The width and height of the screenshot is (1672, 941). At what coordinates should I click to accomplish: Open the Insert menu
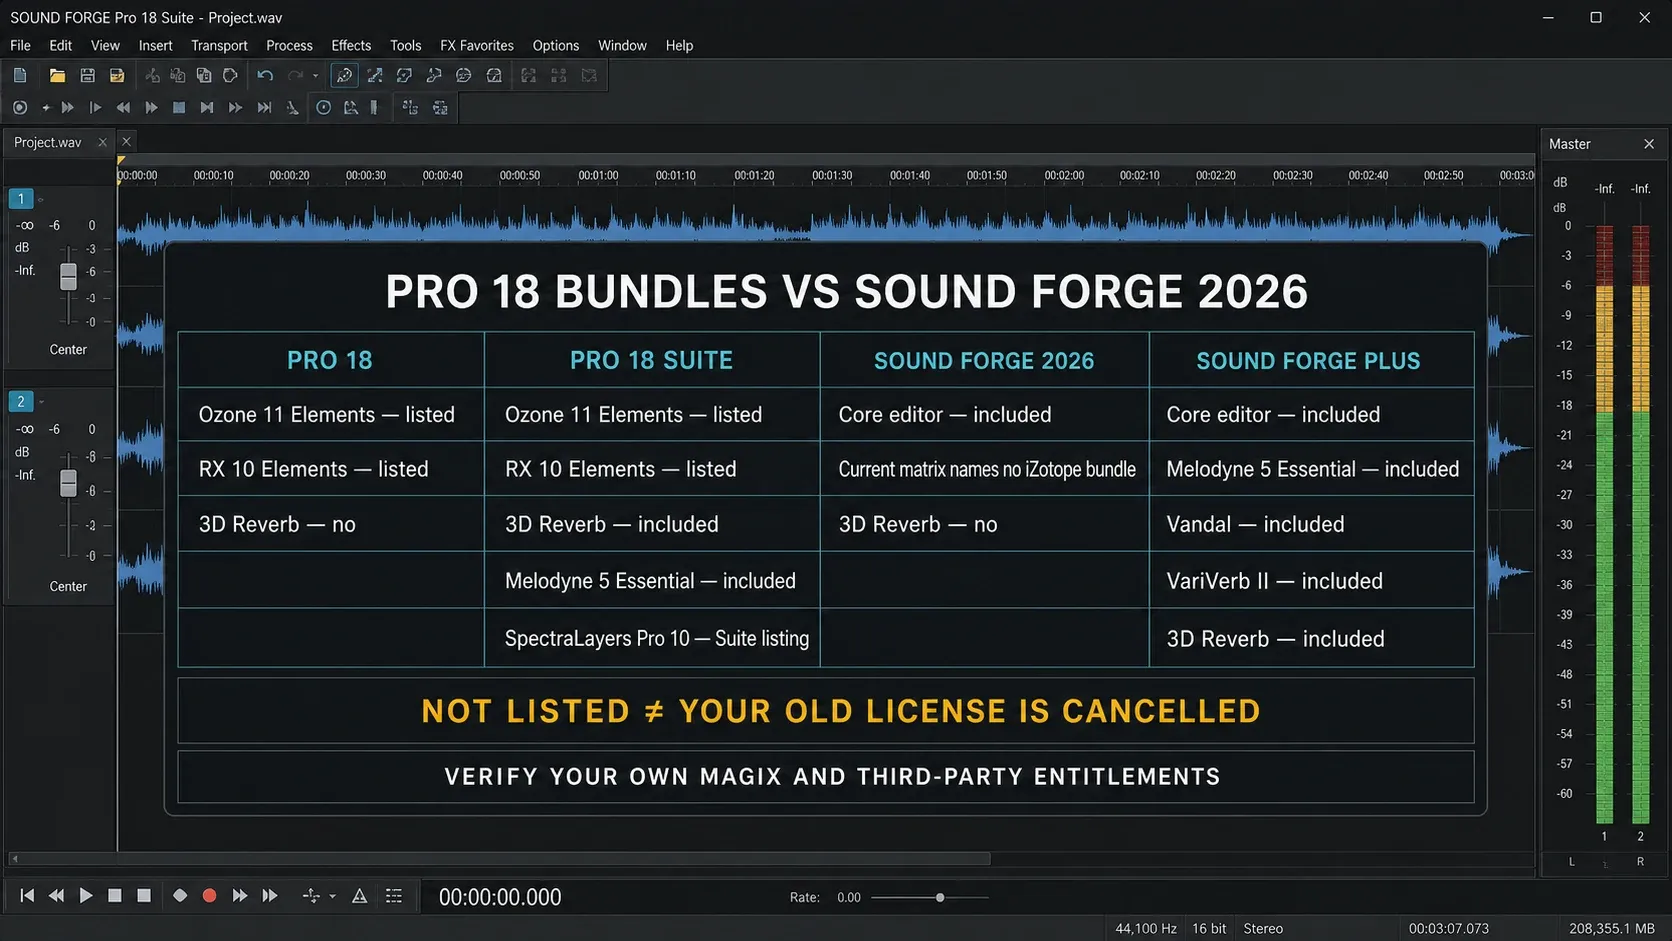click(155, 45)
